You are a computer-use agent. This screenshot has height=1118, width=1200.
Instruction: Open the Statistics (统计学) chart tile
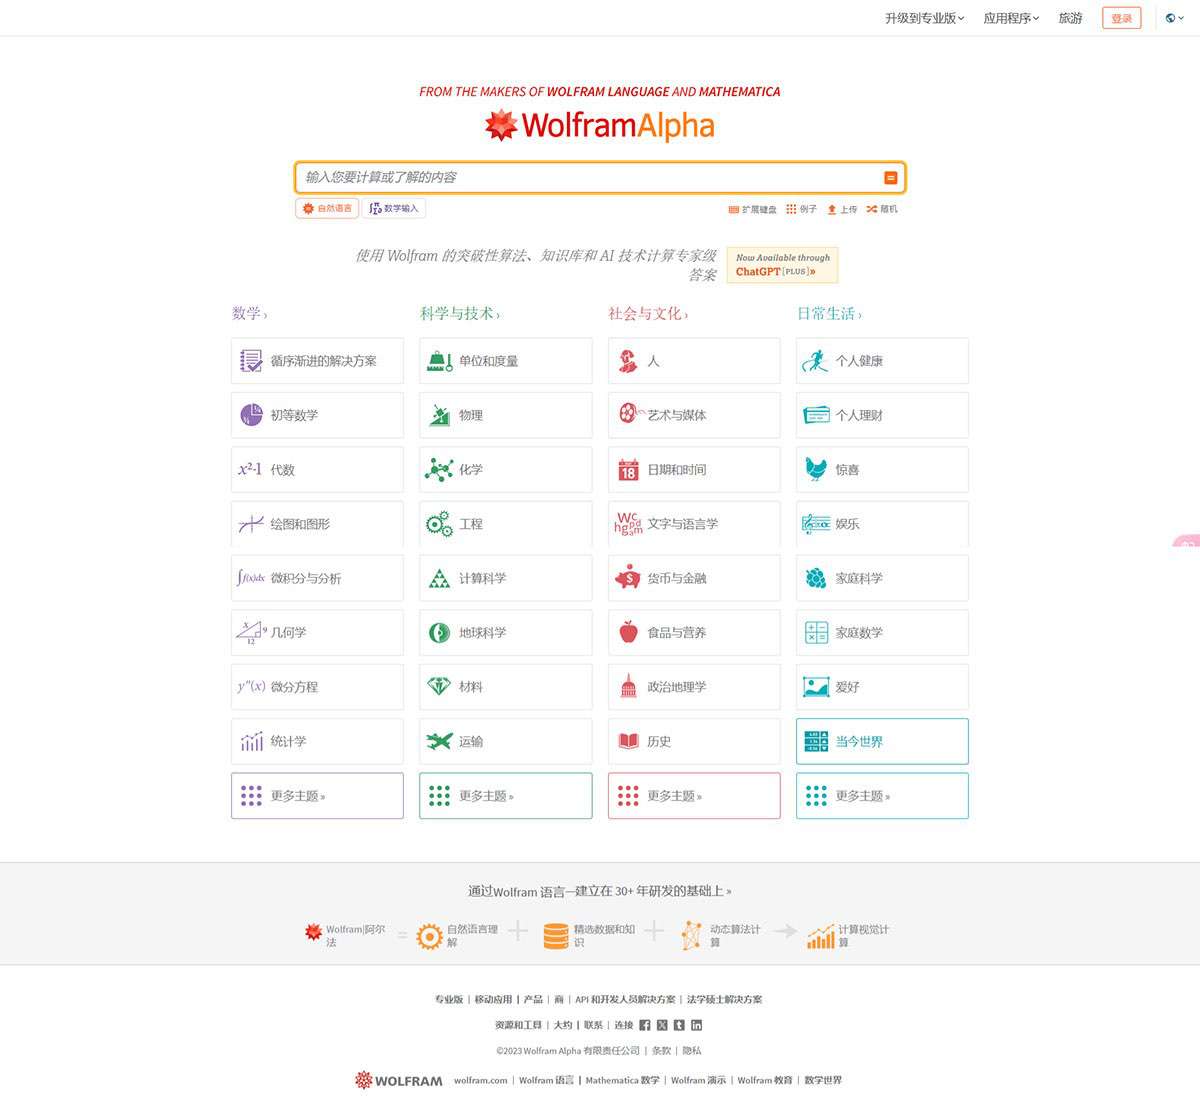pos(317,741)
